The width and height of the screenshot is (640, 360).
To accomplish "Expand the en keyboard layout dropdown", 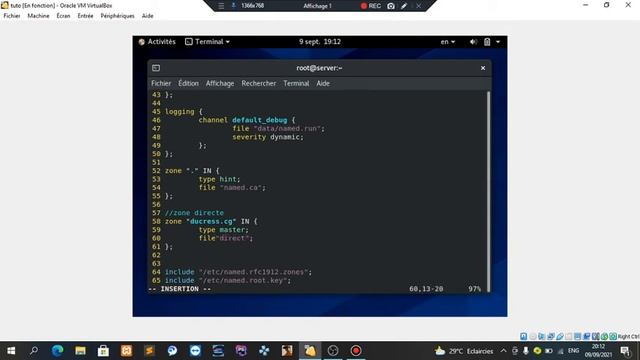I will tap(447, 42).
